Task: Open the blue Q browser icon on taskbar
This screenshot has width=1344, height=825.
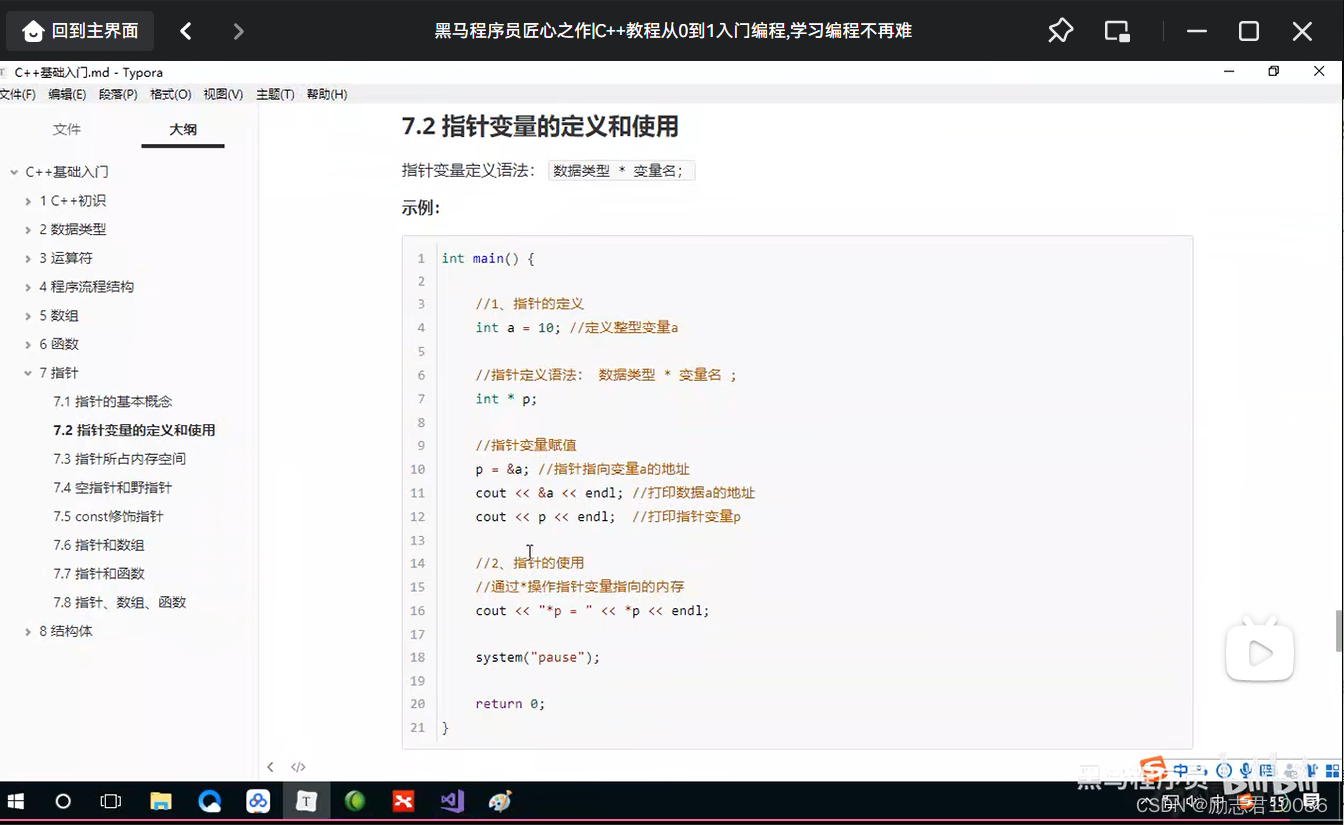Action: (209, 801)
